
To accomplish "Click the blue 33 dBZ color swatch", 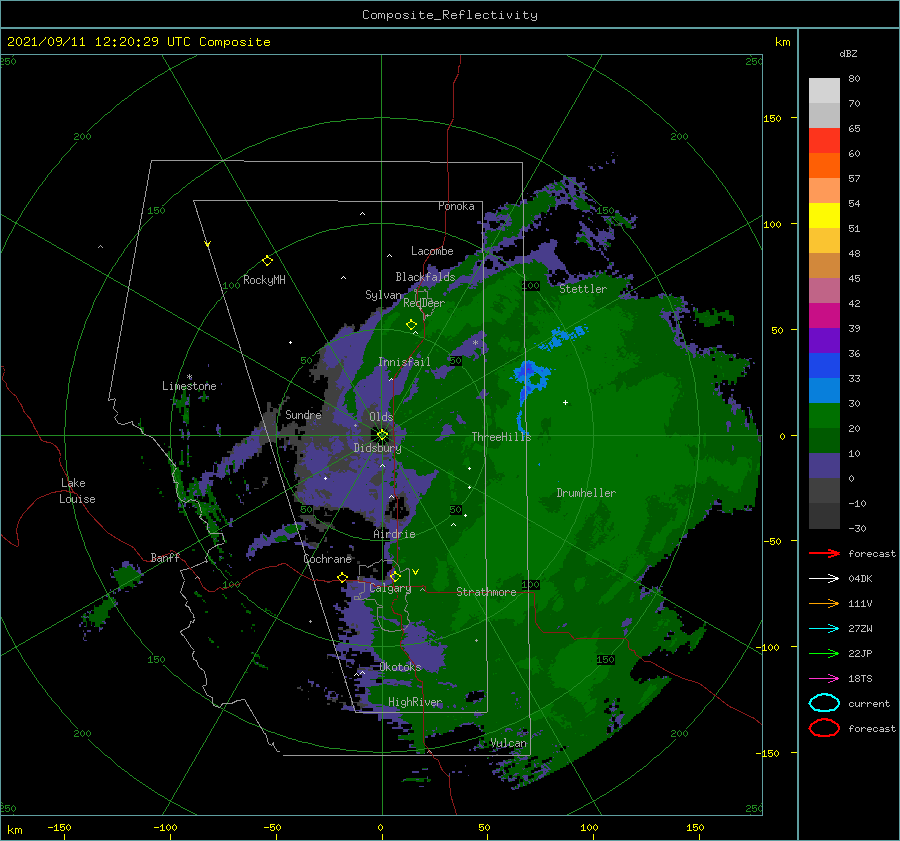I will point(824,365).
